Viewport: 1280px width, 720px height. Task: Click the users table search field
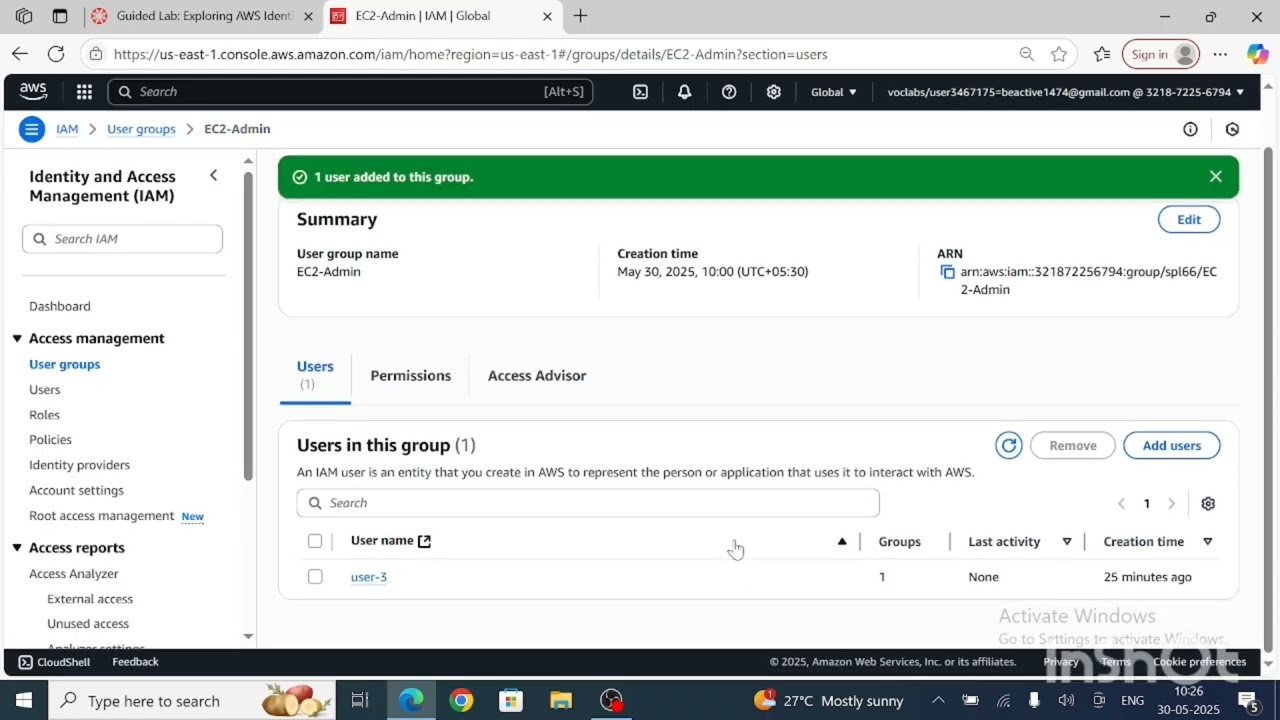click(x=588, y=503)
